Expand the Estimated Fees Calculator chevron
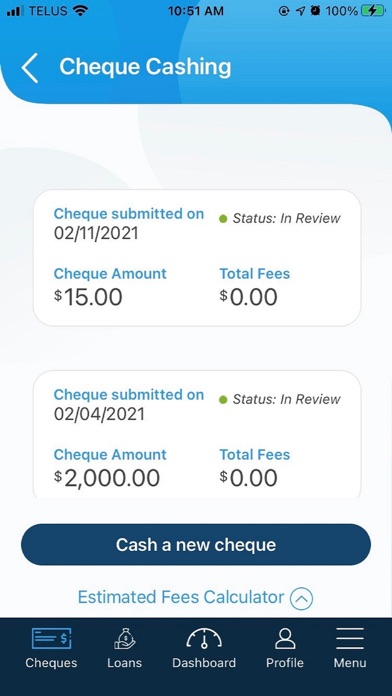This screenshot has height=696, width=392. pos(301,598)
